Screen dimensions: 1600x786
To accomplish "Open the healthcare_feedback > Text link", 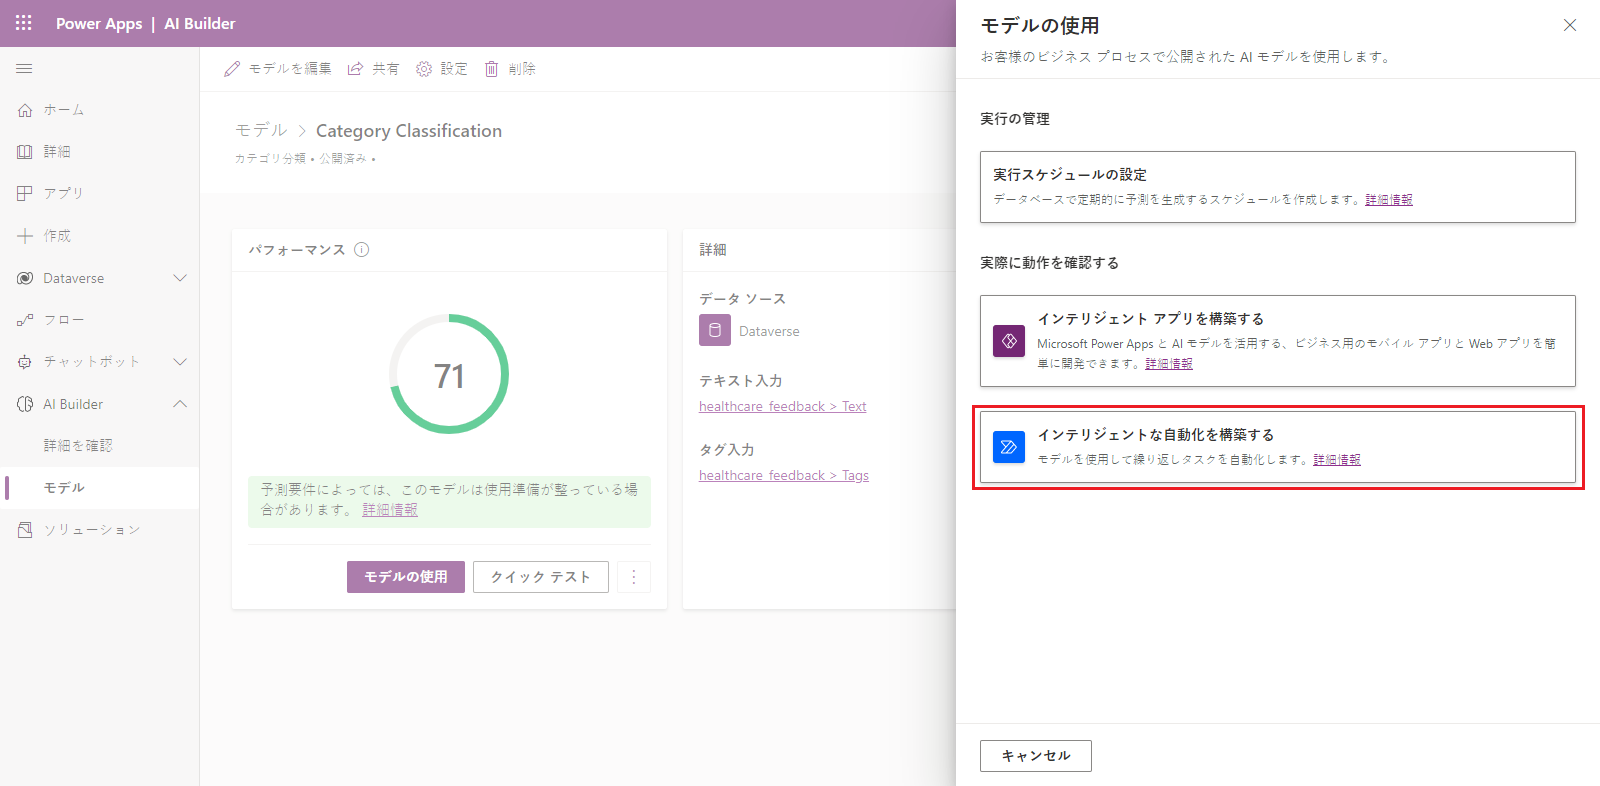I will 783,407.
